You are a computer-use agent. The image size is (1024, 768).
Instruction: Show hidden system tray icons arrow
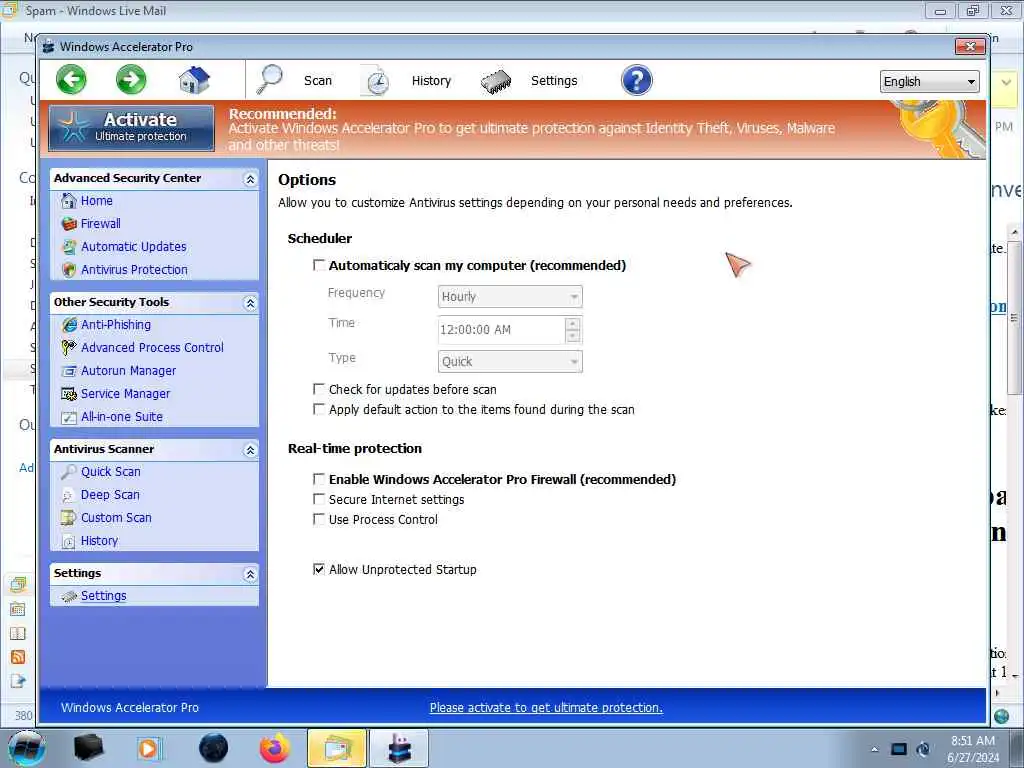coord(874,749)
